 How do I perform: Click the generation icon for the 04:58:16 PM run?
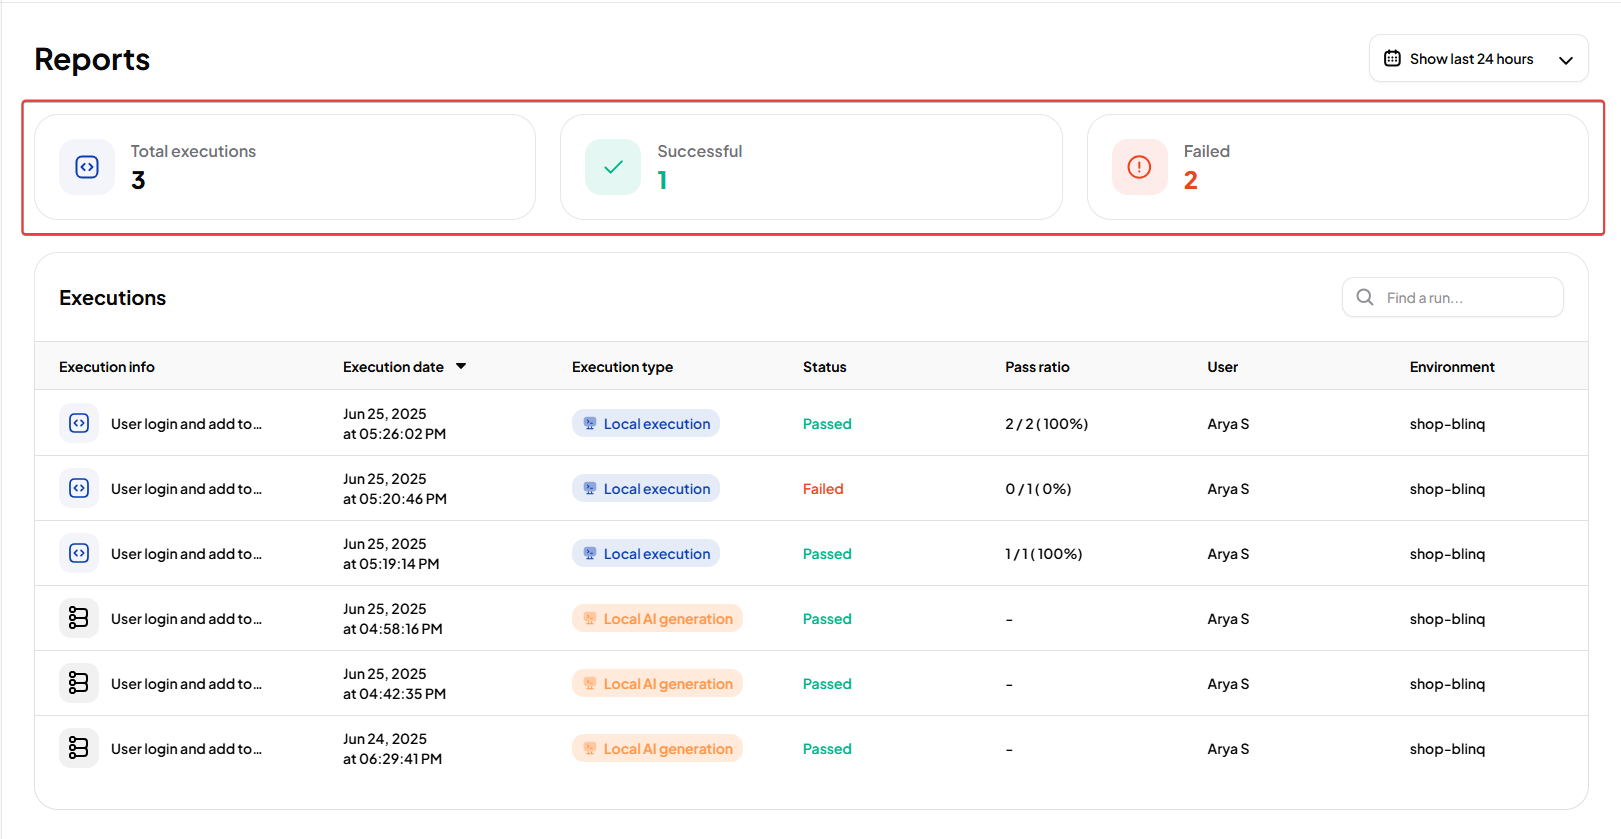(x=79, y=618)
